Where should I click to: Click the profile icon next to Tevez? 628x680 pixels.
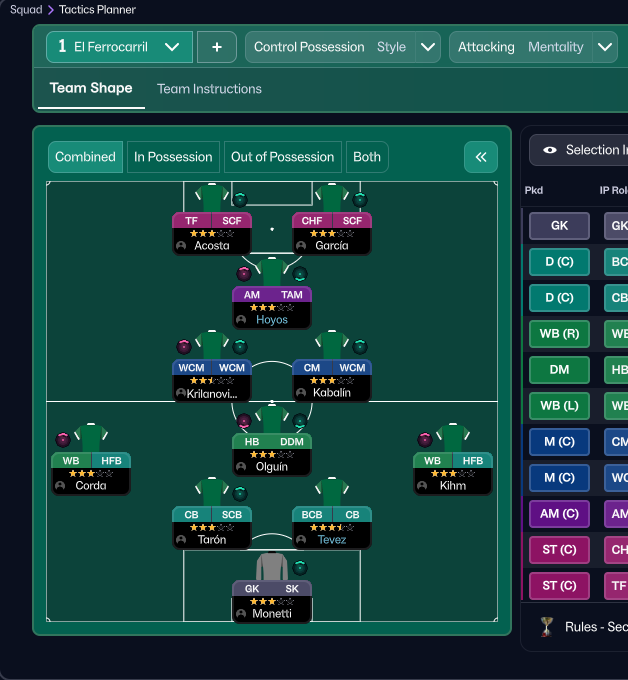pyautogui.click(x=301, y=540)
